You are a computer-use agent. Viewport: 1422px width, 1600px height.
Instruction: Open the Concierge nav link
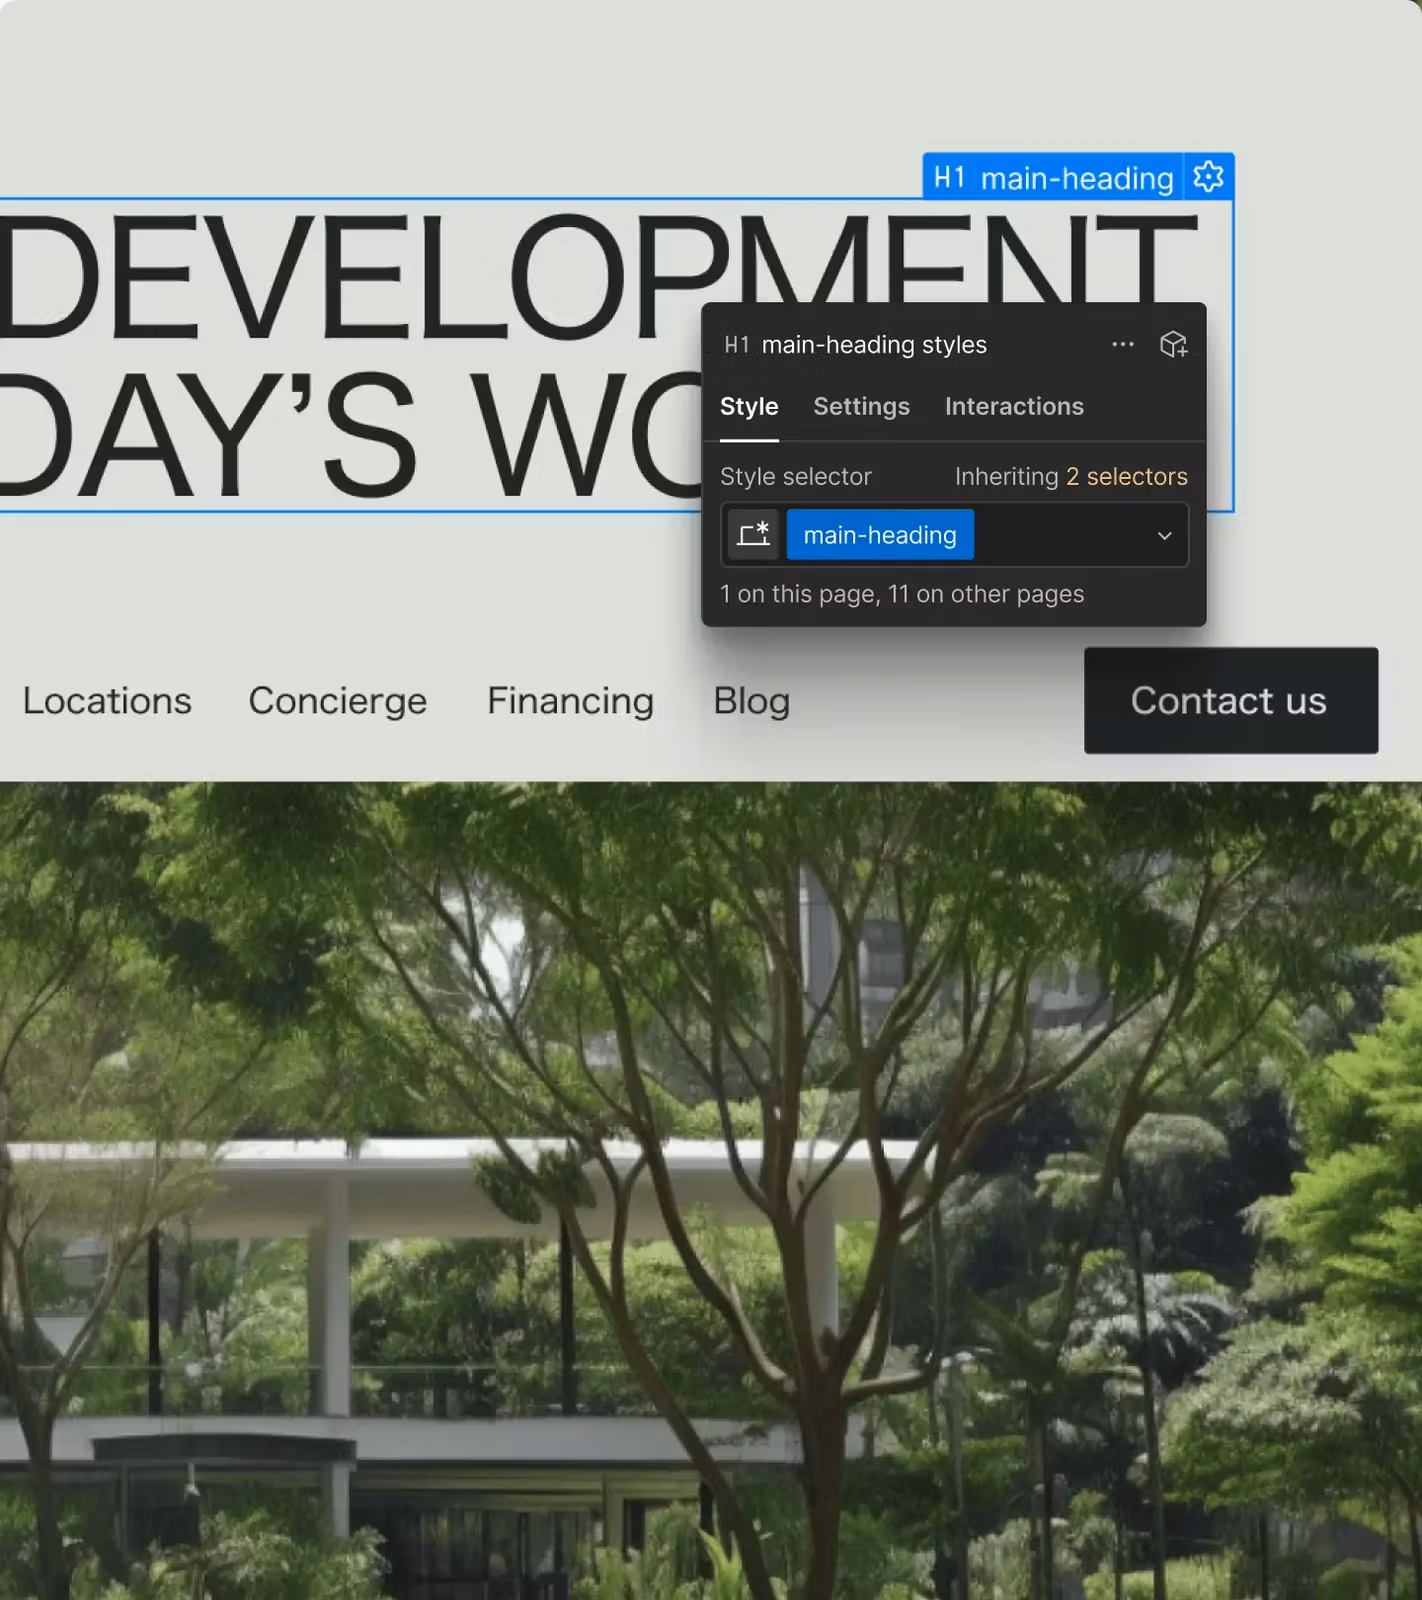337,701
